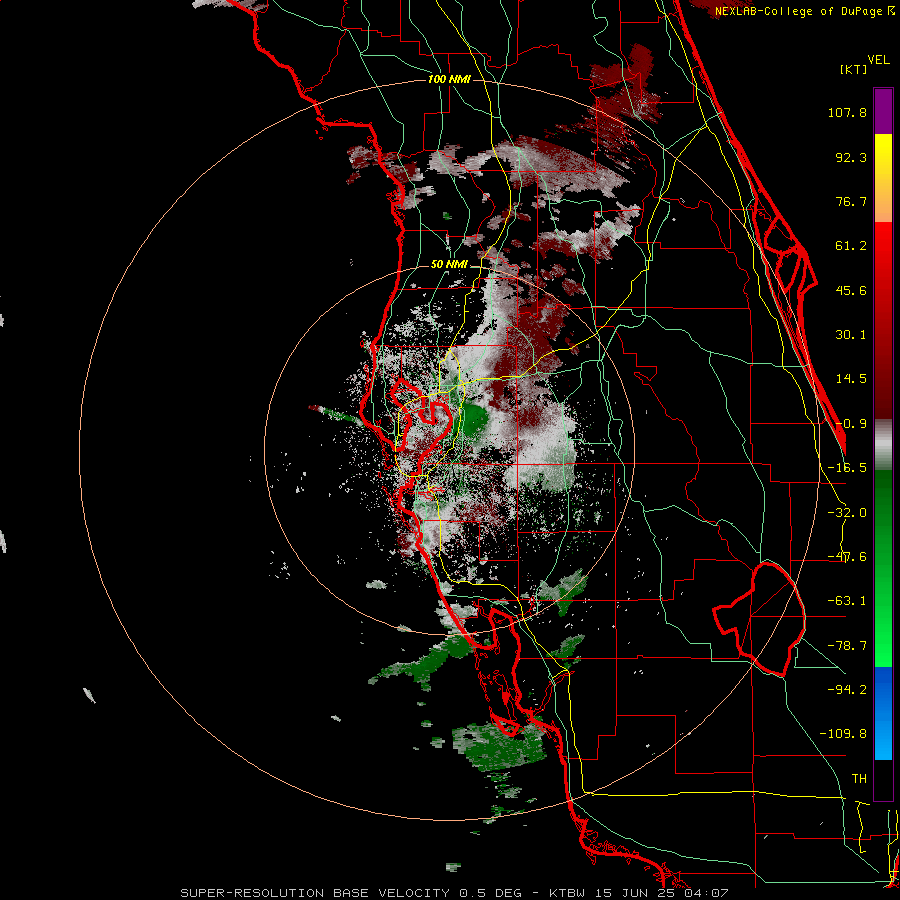Screen dimensions: 900x900
Task: Select the -0.9 velocity scale value
Action: tap(851, 424)
